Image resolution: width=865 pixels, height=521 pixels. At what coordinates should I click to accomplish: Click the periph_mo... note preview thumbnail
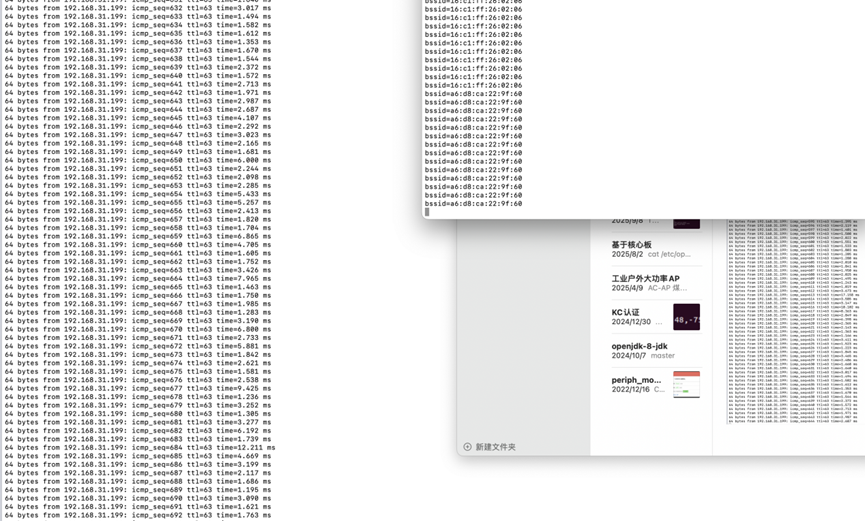pos(686,384)
